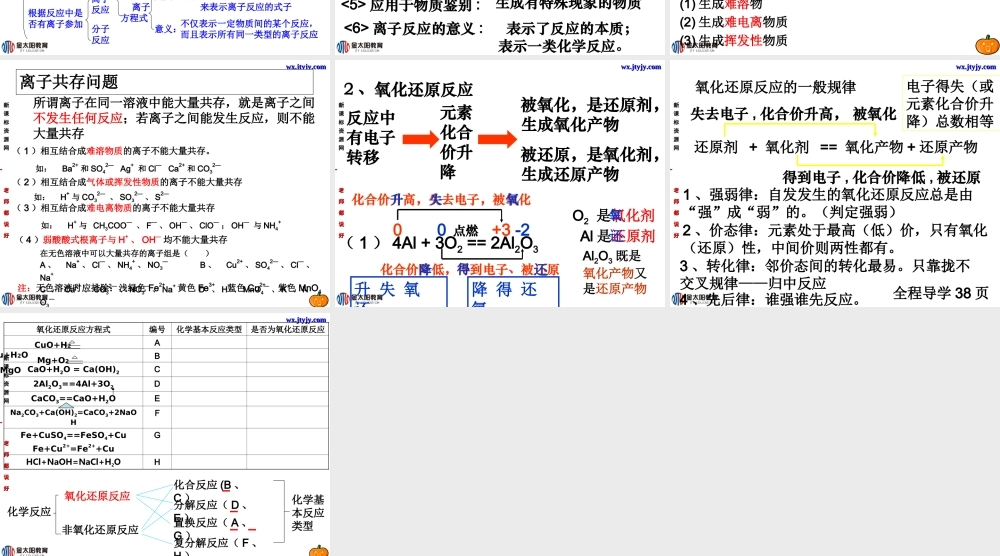Click 是否为氧化还原反应 table header

point(288,329)
